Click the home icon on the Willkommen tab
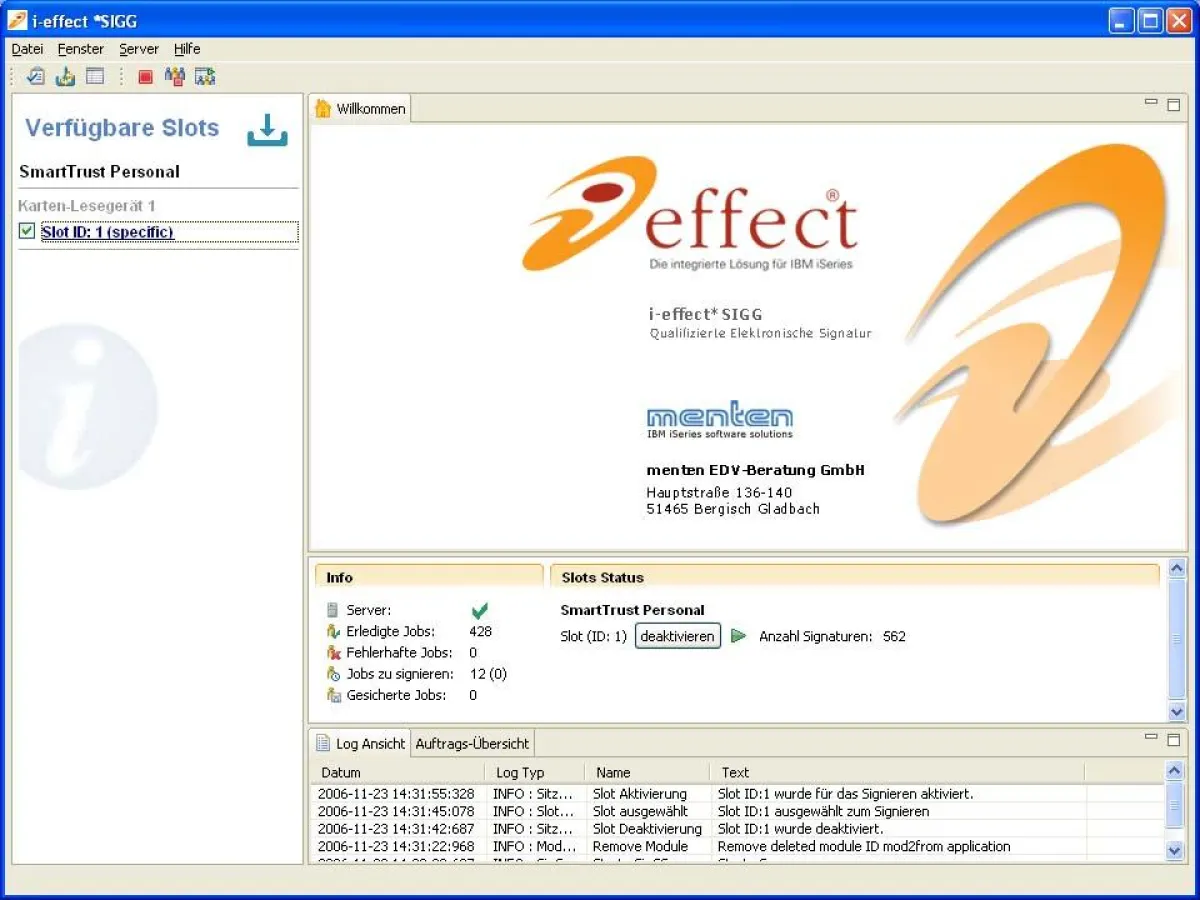 (x=323, y=108)
